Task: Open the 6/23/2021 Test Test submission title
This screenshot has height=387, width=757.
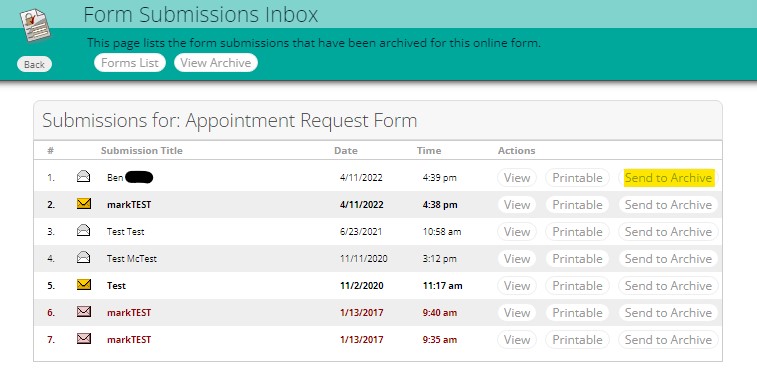Action: [x=126, y=232]
